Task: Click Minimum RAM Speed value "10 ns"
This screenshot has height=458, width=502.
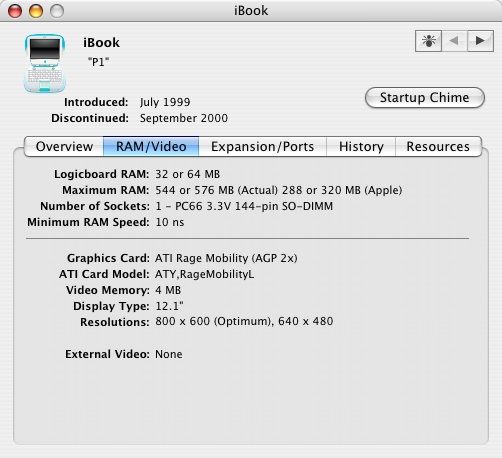Action: coord(170,222)
